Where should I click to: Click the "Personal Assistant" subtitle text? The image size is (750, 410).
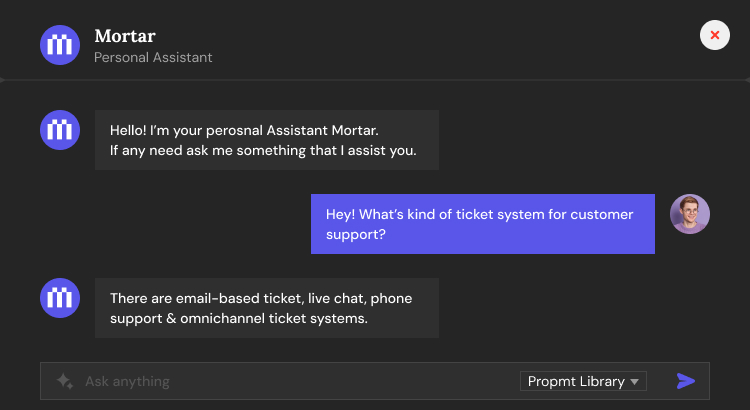point(153,58)
